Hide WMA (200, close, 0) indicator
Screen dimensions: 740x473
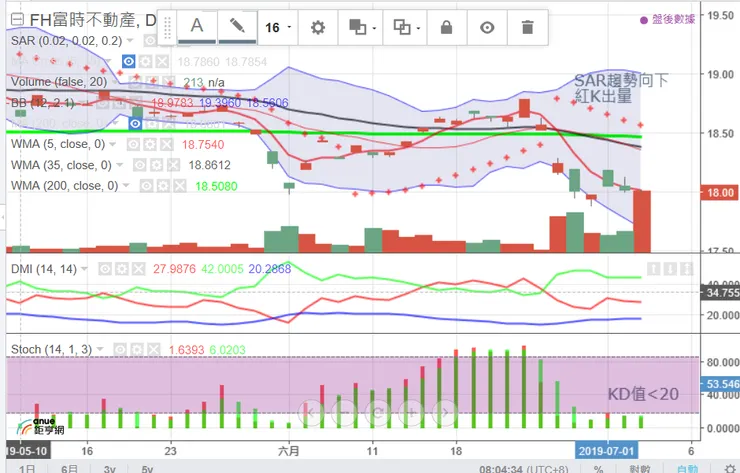tap(146, 186)
